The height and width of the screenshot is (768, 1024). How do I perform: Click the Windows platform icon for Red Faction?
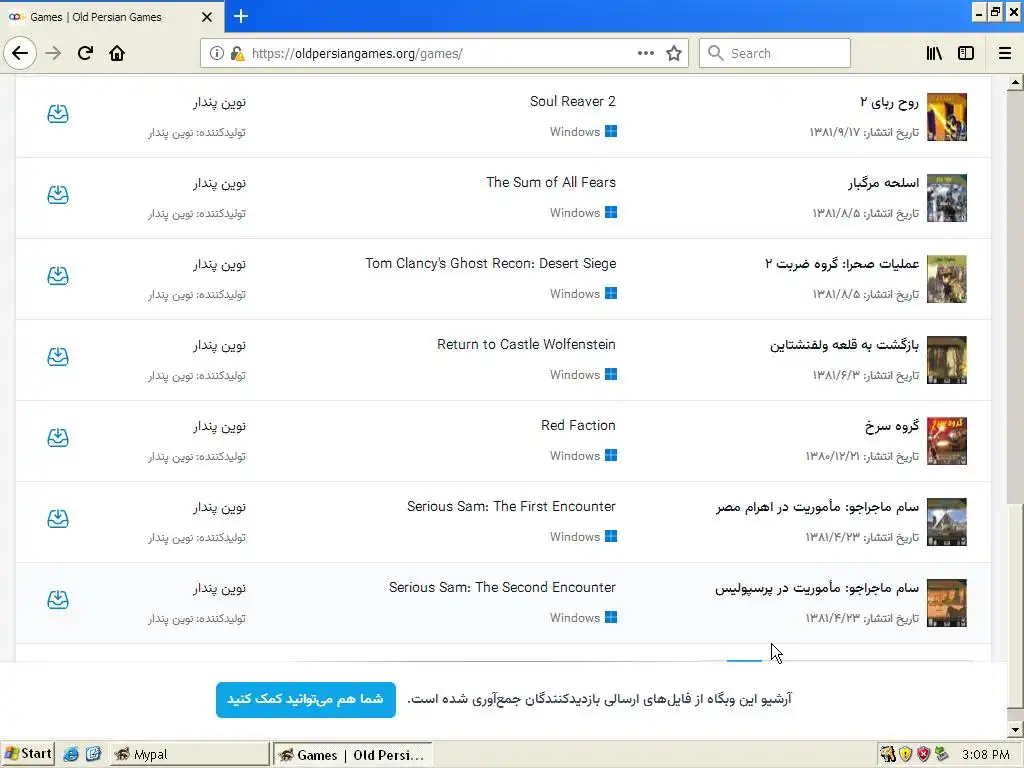[x=611, y=455]
